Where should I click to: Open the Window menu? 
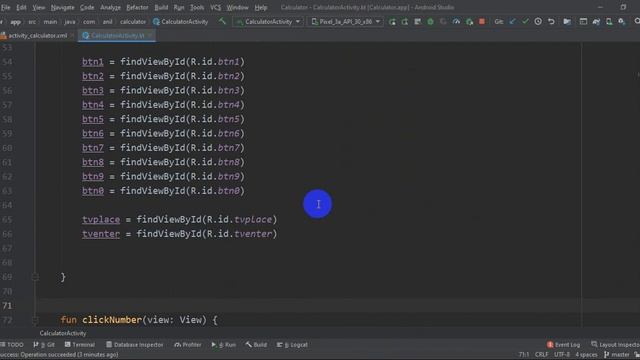pos(237,7)
